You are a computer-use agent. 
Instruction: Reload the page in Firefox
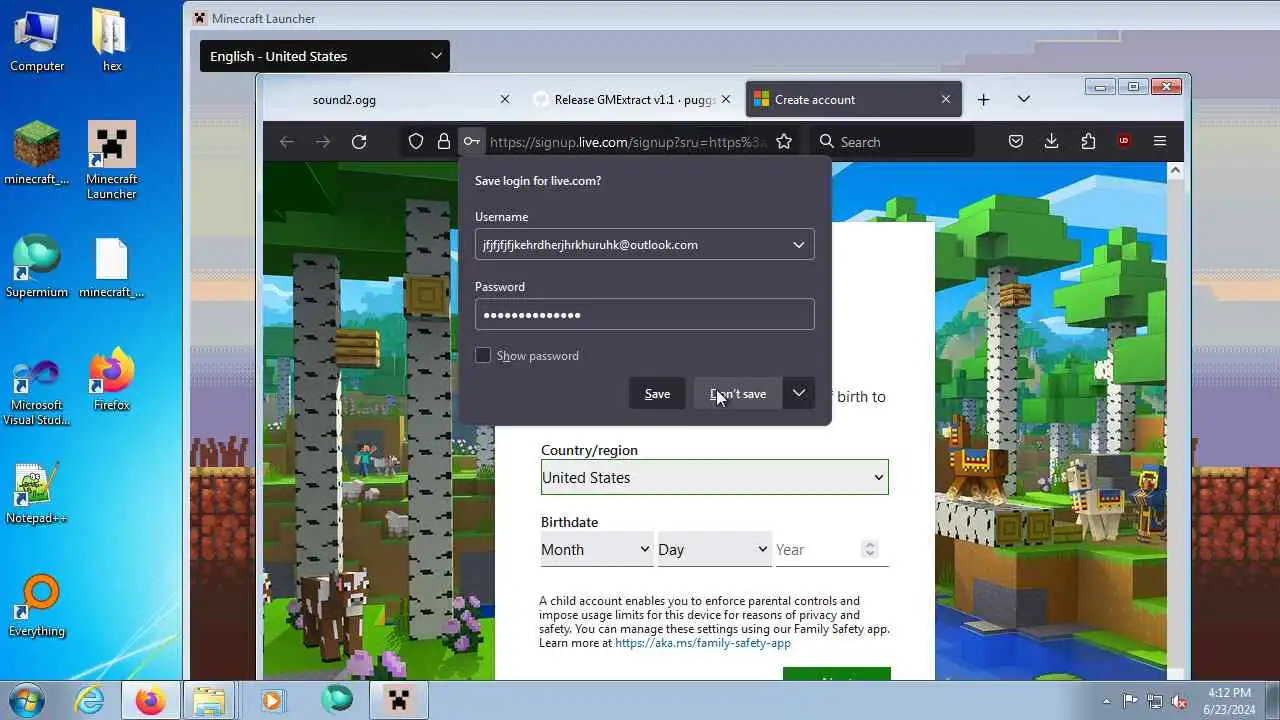[359, 142]
